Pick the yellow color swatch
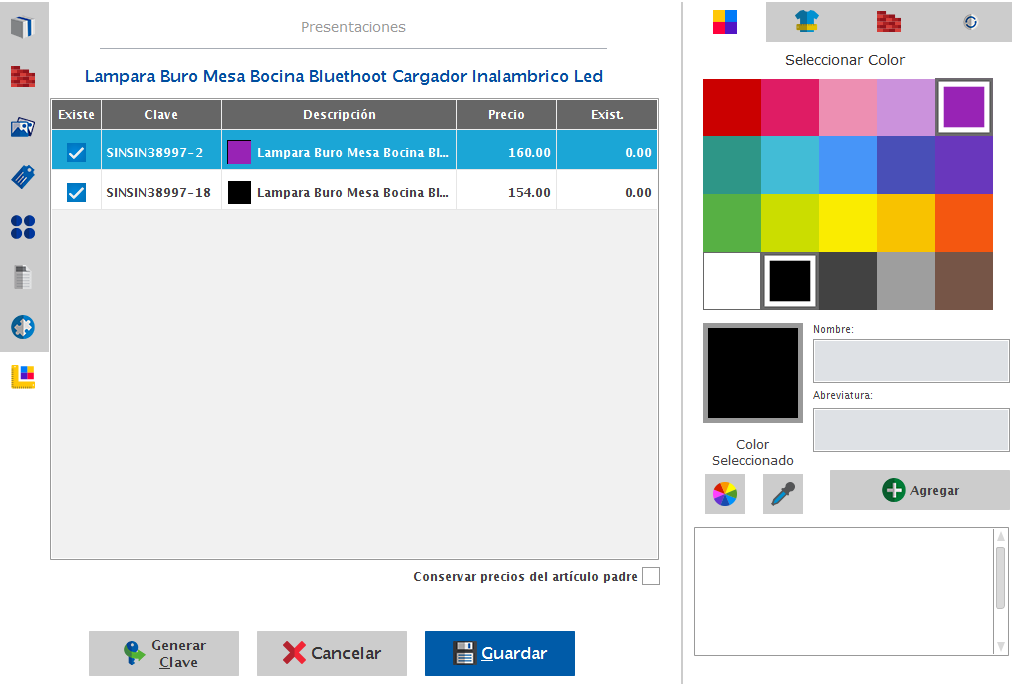This screenshot has width=1017, height=684. pyautogui.click(x=848, y=223)
